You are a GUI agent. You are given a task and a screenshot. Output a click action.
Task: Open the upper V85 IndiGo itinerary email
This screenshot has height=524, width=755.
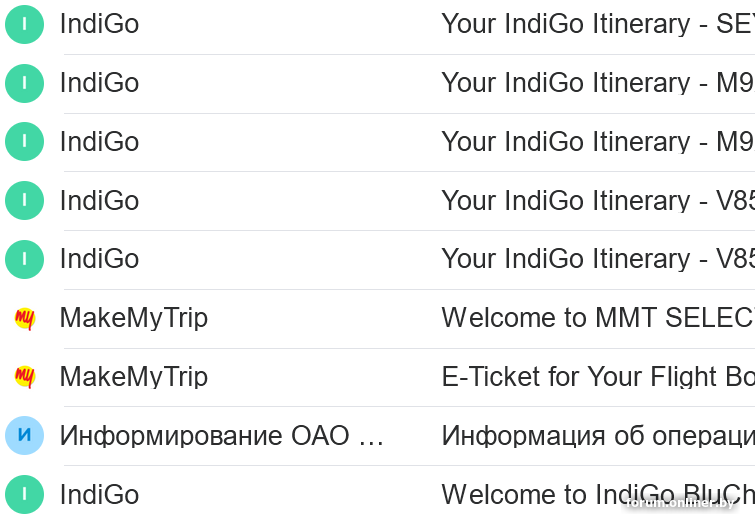coord(596,201)
